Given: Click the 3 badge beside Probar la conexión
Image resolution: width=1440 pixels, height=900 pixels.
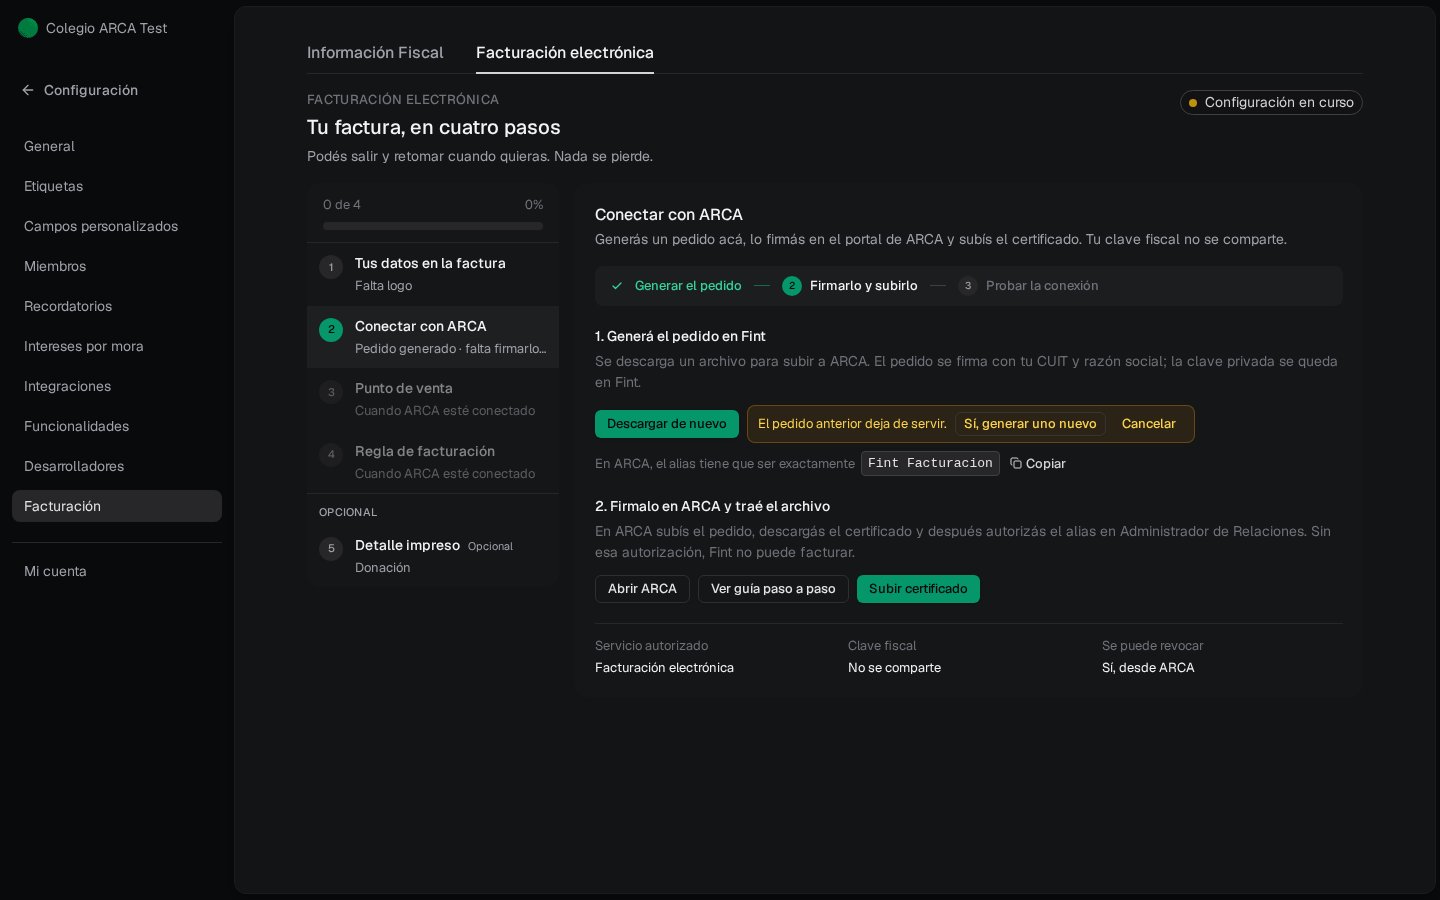Looking at the screenshot, I should pos(968,286).
